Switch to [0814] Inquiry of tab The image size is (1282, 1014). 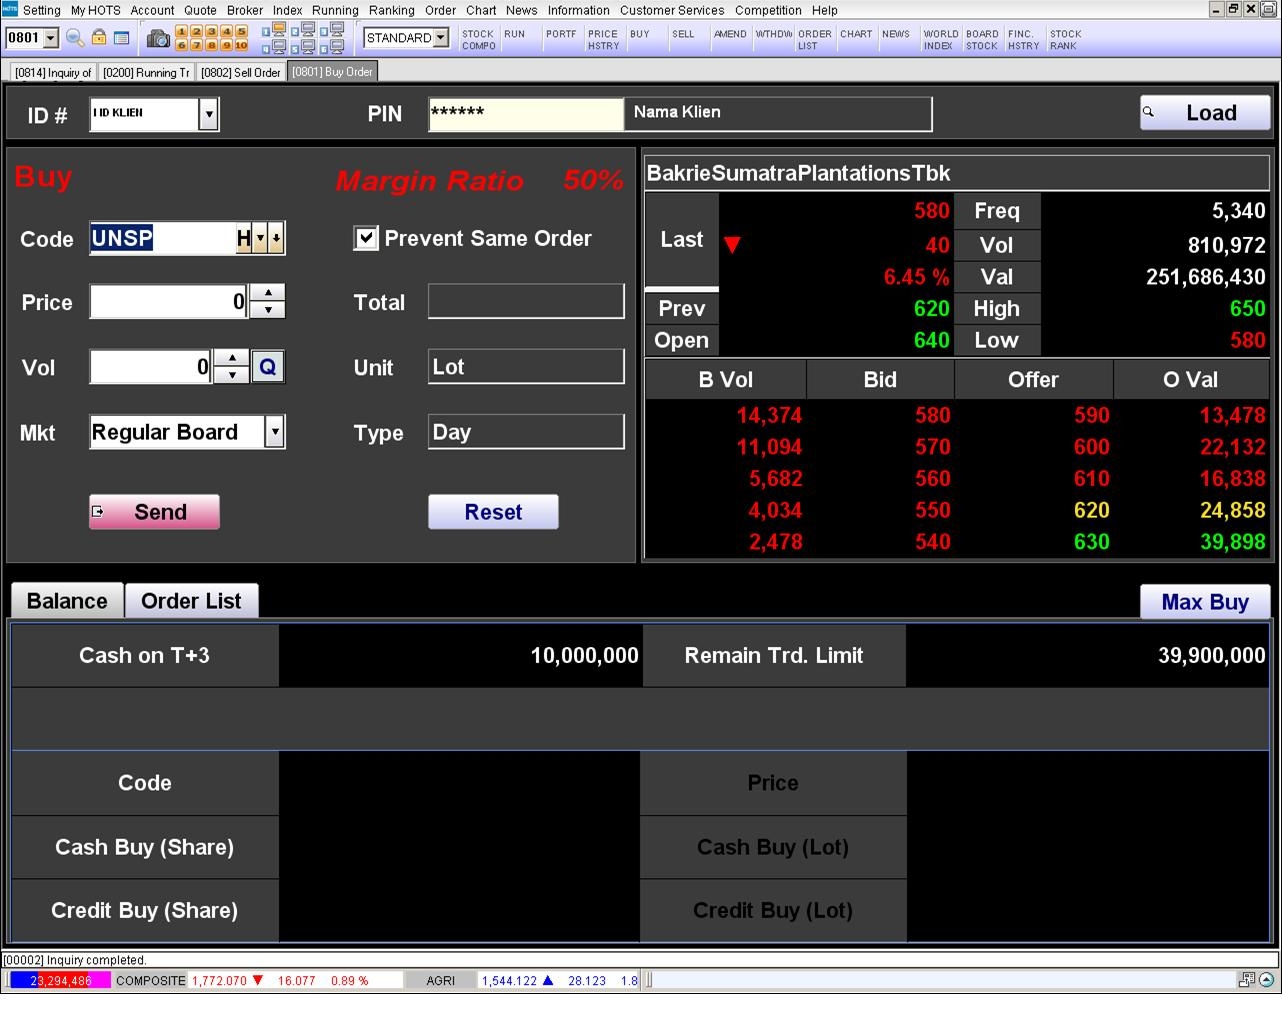coord(53,72)
